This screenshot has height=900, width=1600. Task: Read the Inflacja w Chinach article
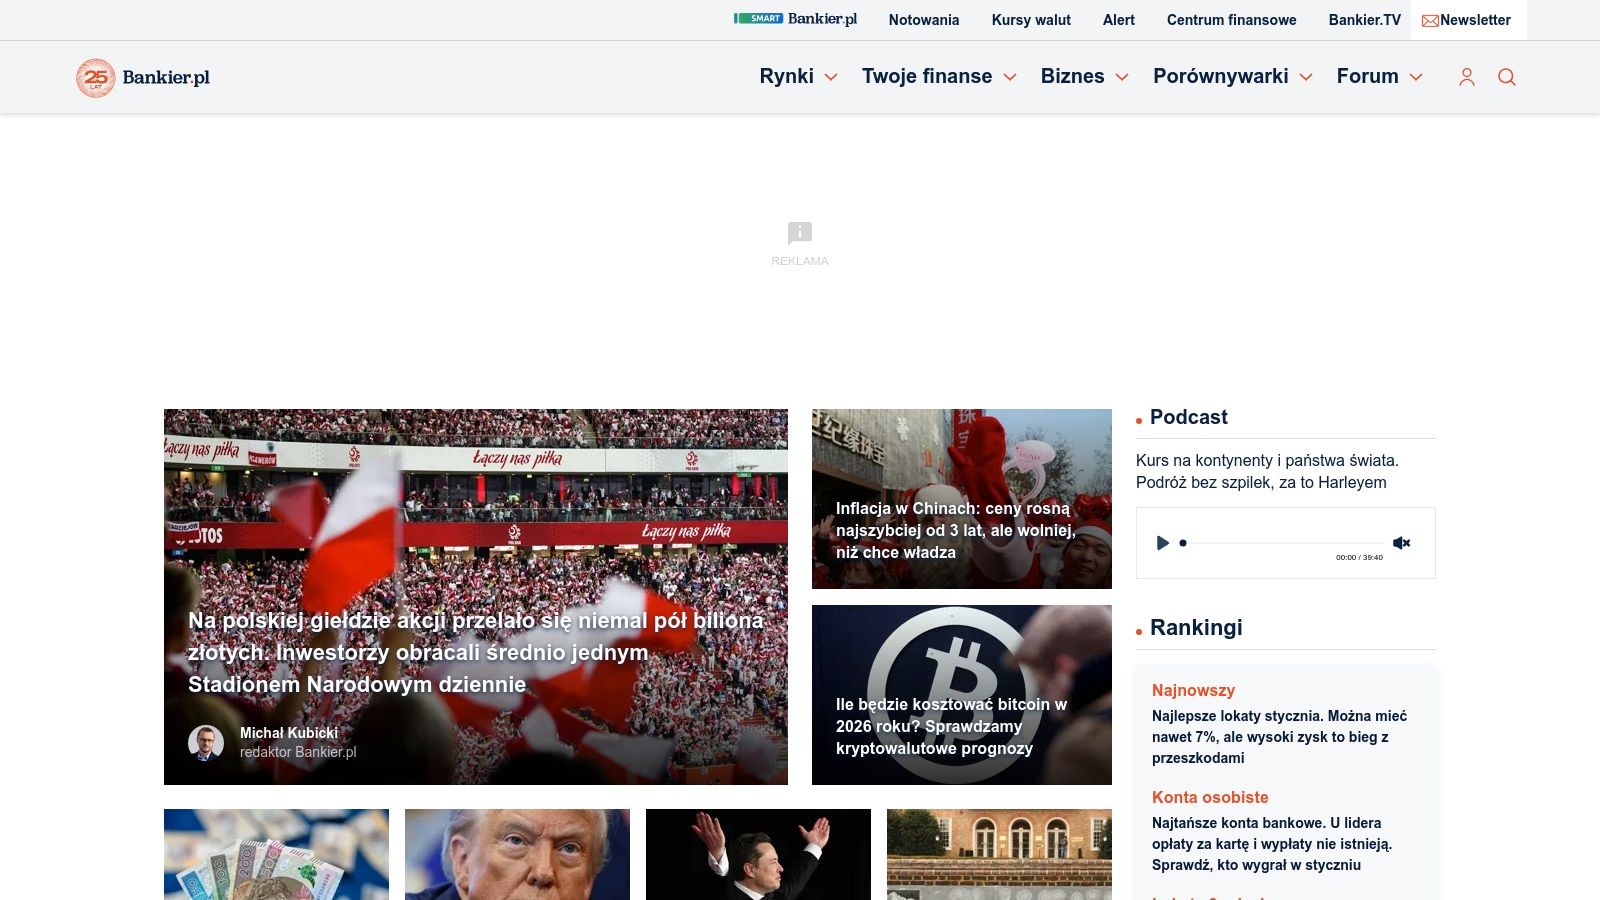coord(956,530)
